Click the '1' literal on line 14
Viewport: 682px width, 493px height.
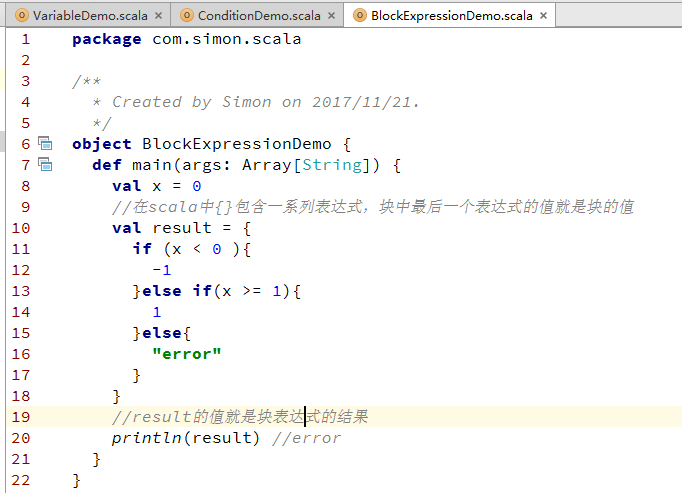(157, 312)
